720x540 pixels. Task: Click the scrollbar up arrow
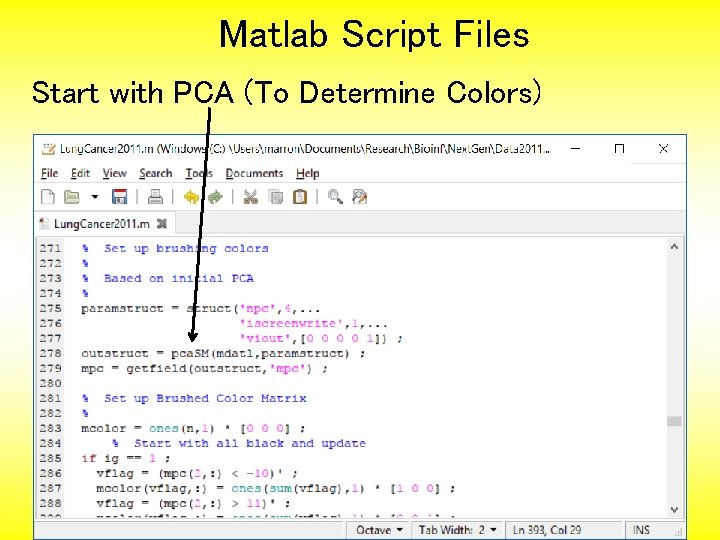point(674,247)
